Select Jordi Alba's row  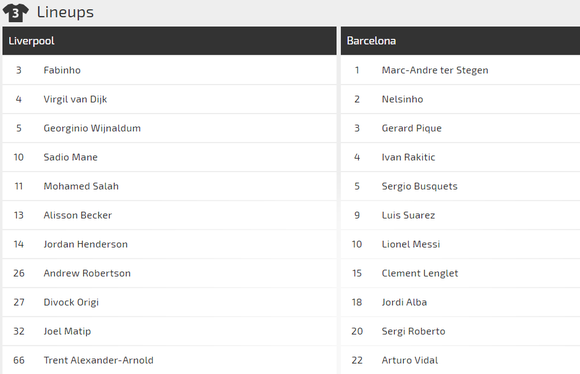(460, 302)
